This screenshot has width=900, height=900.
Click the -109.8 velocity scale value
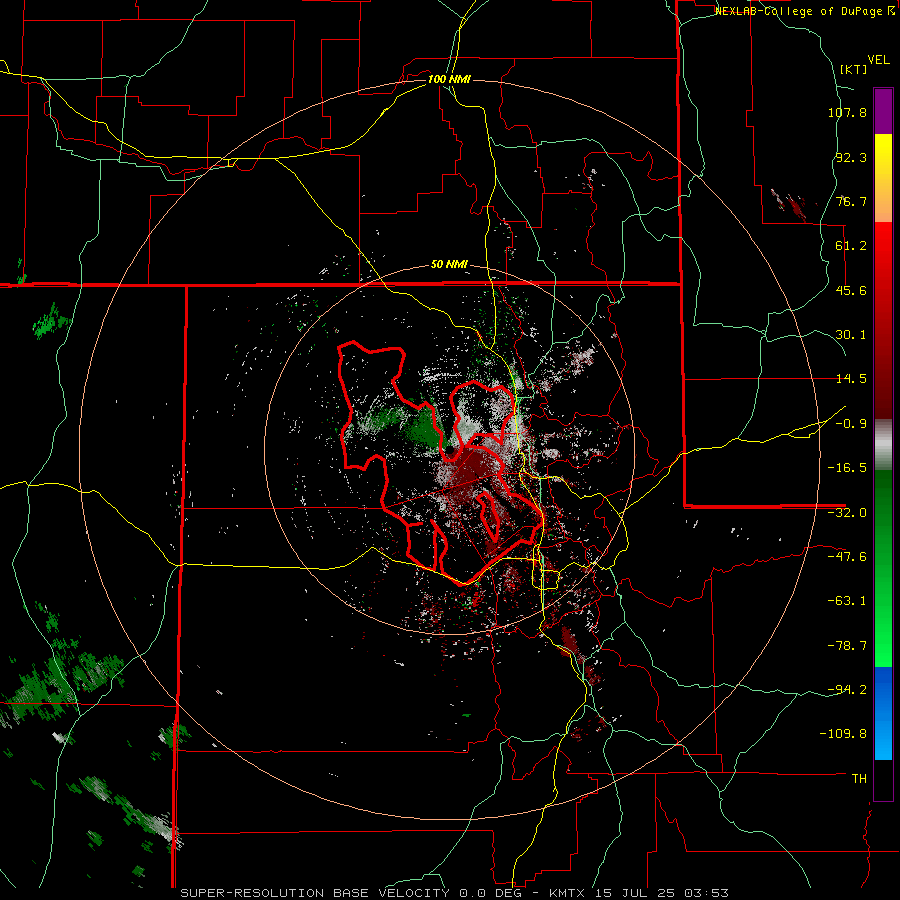[x=843, y=734]
